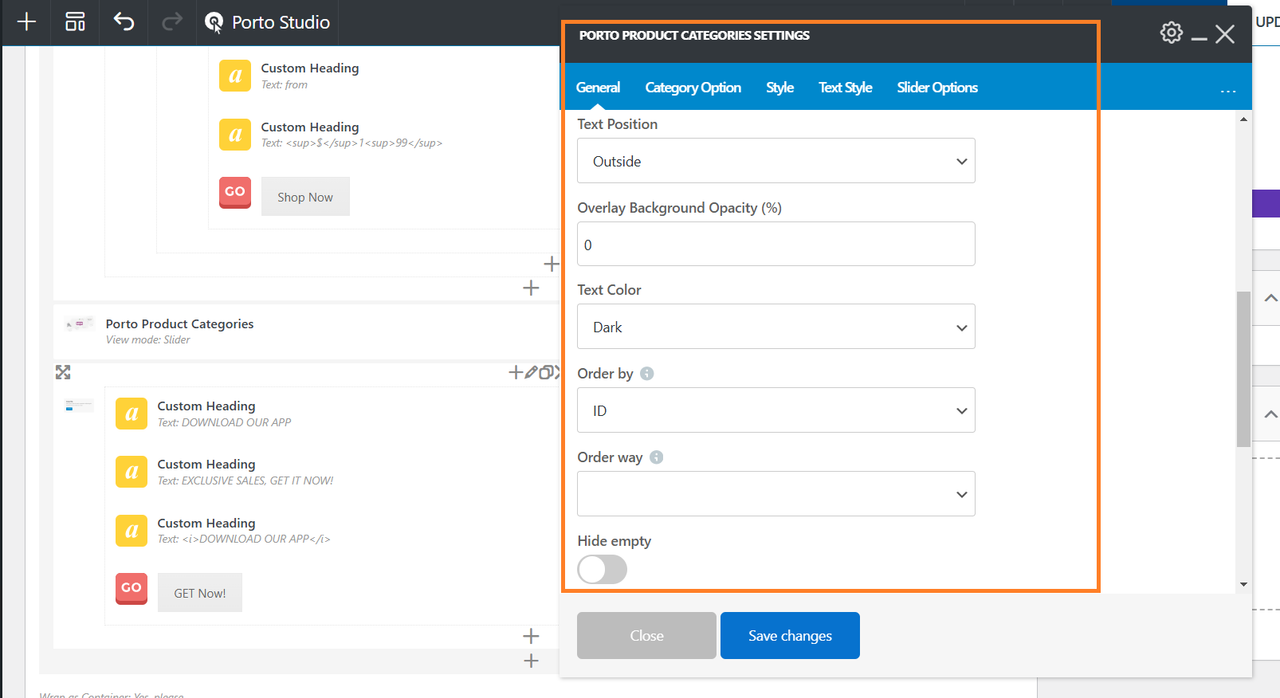
Task: Switch to the Style tab
Action: (780, 87)
